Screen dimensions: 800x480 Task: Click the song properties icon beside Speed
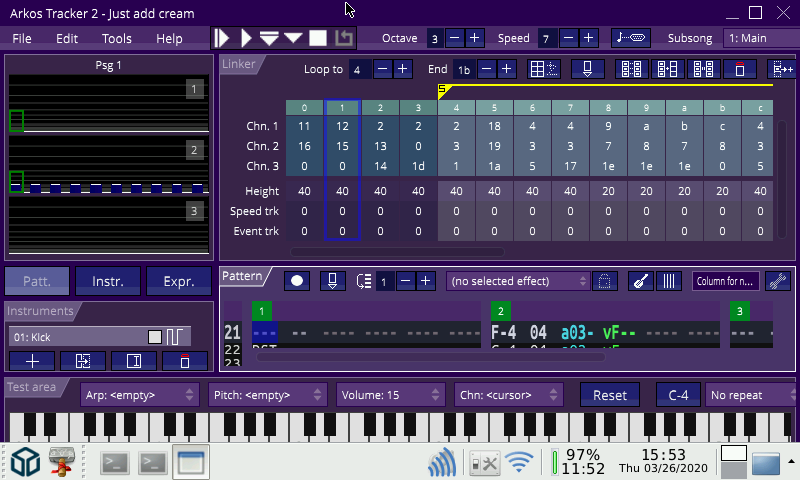tap(631, 38)
